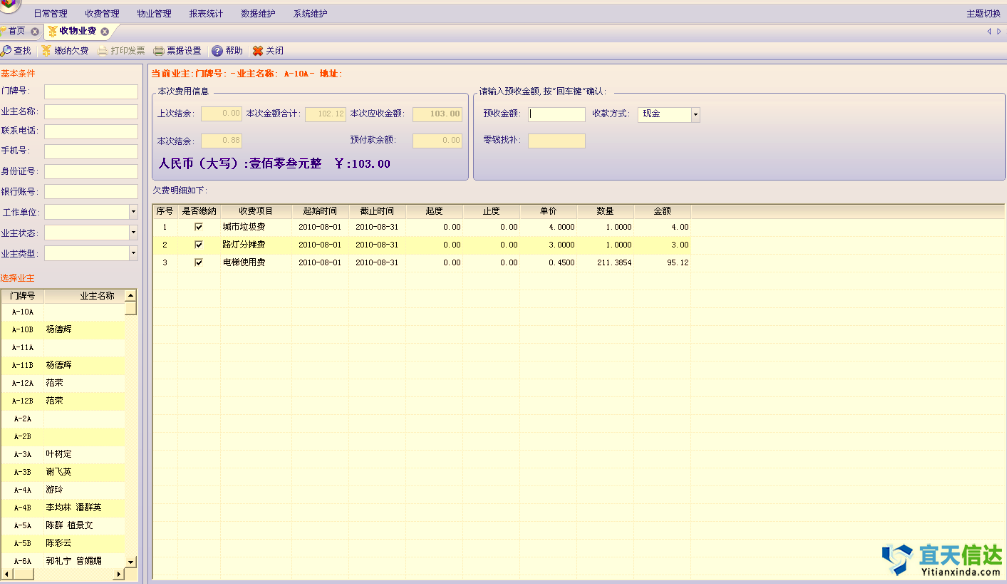The width and height of the screenshot is (1007, 584).
Task: Click 主题切换 theme switch link
Action: (x=982, y=14)
